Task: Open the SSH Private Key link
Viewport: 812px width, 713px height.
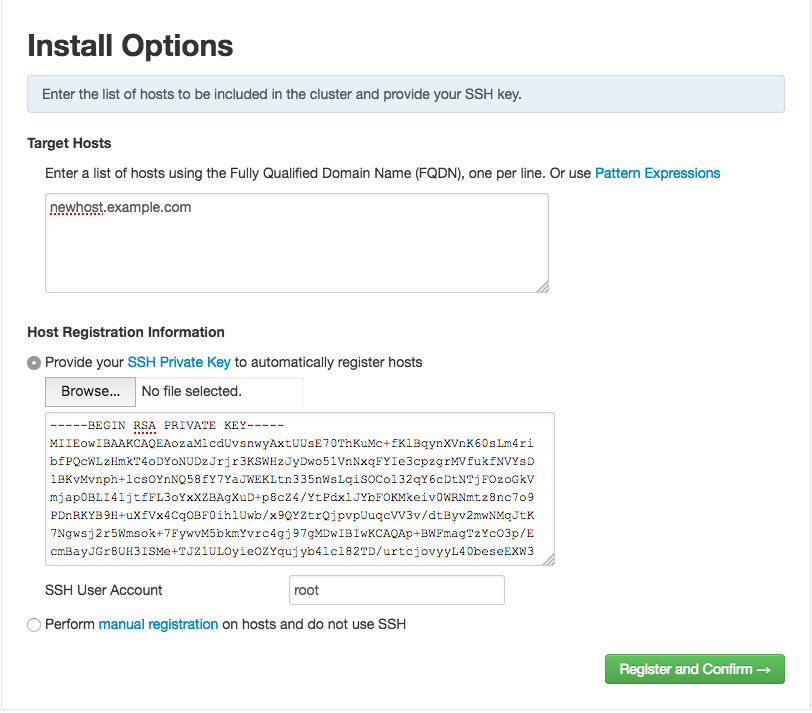Action: [179, 362]
